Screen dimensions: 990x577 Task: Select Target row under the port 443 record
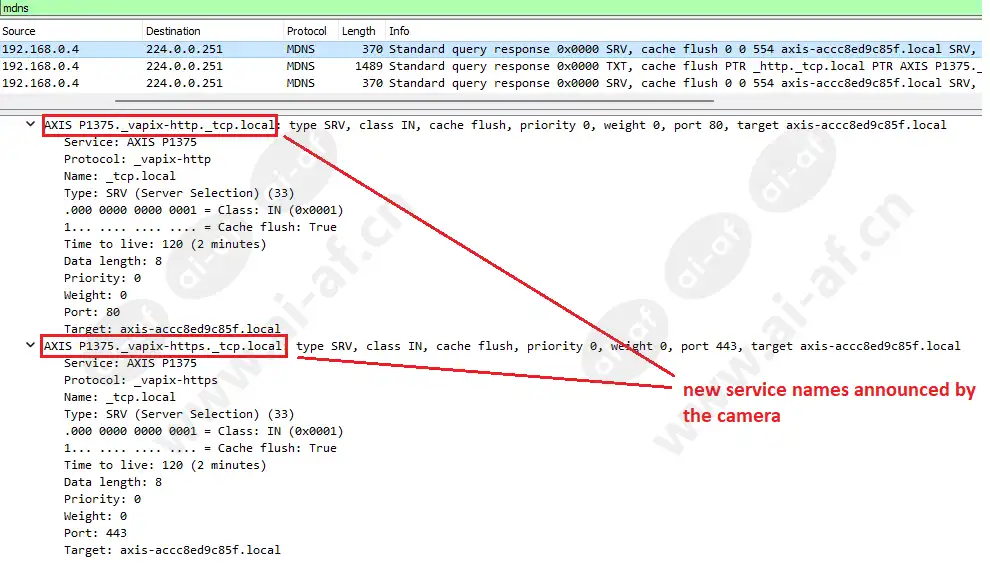pos(172,550)
